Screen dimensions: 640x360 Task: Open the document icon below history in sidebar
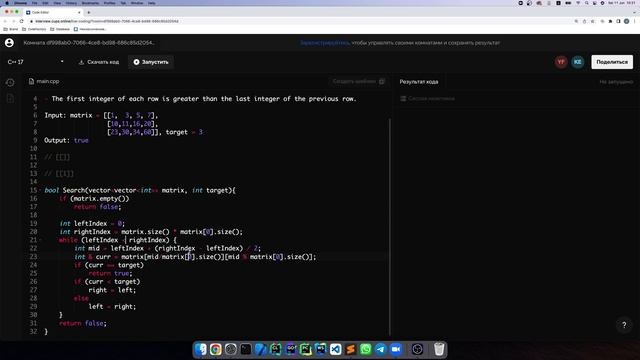tap(10, 98)
